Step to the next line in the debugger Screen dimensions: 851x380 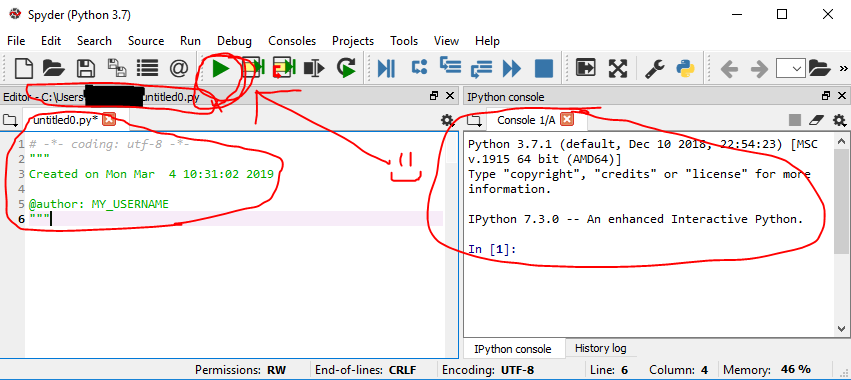click(419, 67)
